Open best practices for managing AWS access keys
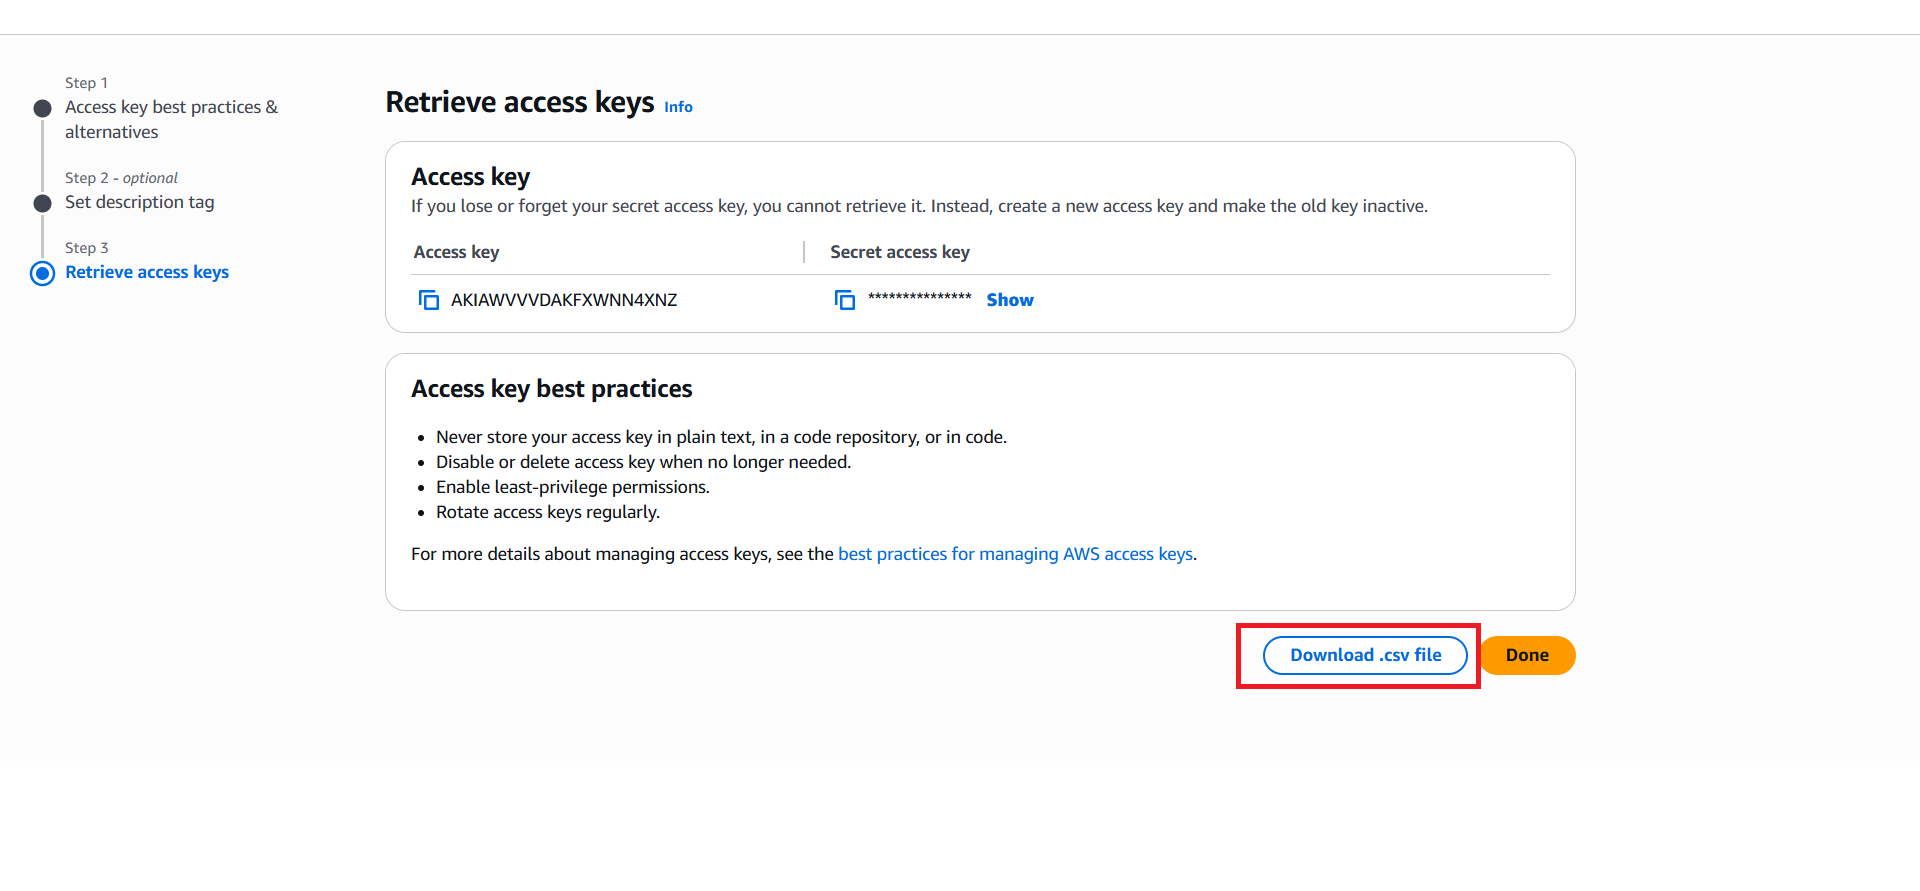Image resolution: width=1920 pixels, height=891 pixels. click(x=1015, y=554)
